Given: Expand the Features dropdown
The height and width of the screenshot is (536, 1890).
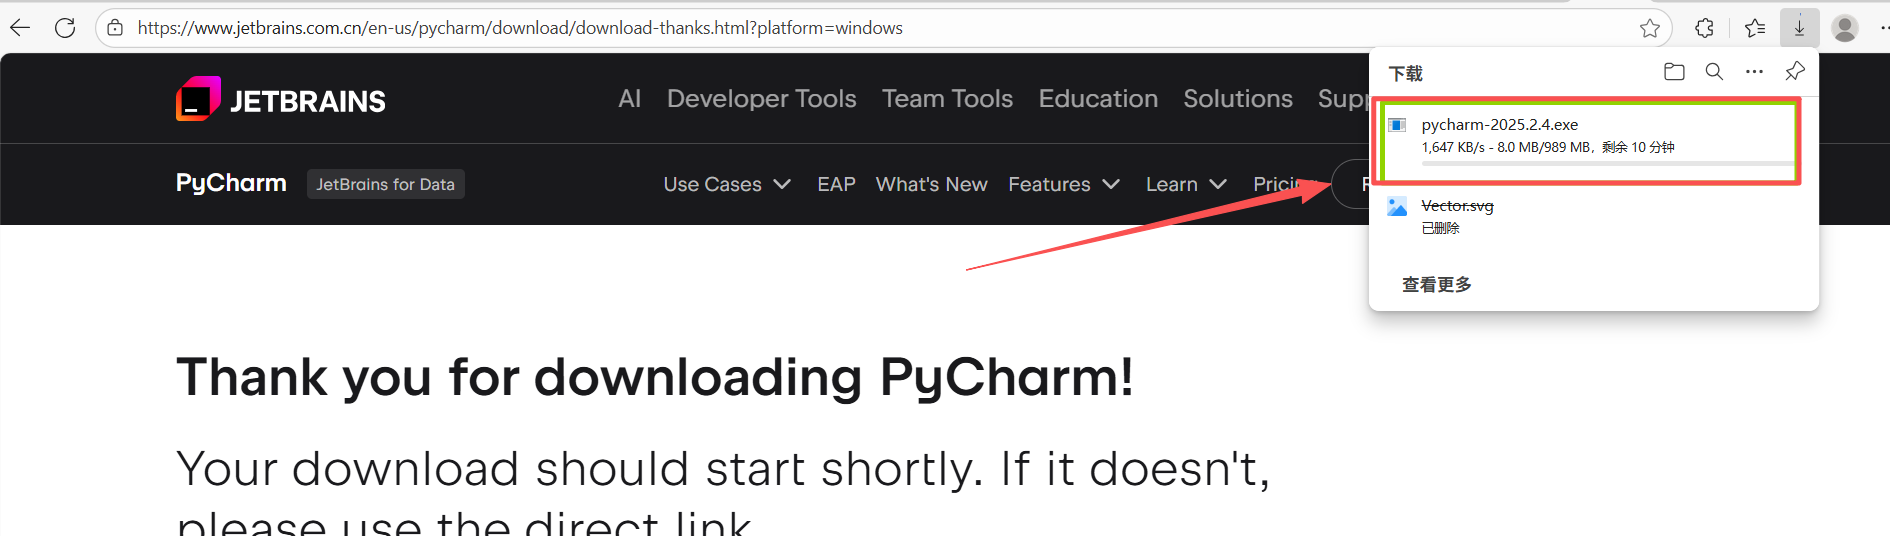Looking at the screenshot, I should 1064,184.
